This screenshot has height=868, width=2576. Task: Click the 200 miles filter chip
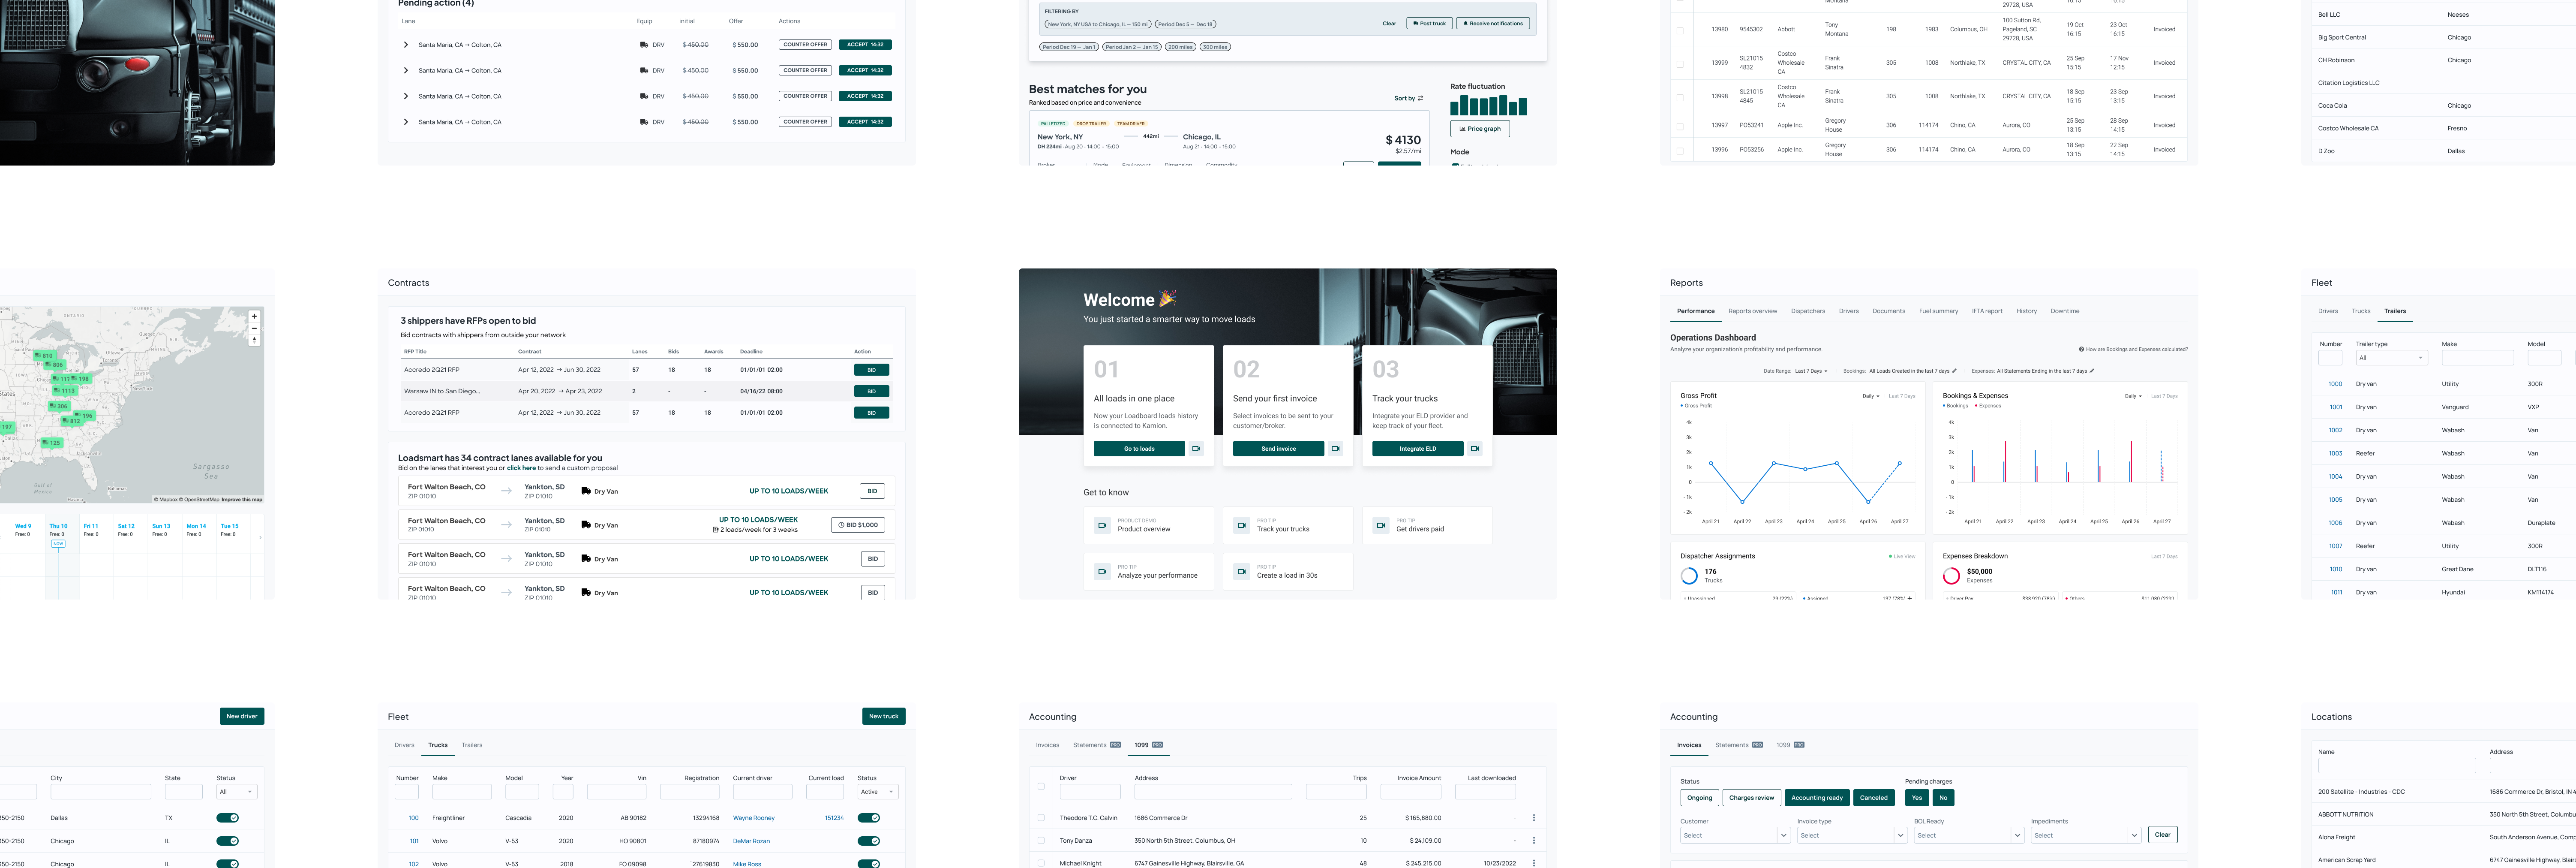click(1180, 47)
